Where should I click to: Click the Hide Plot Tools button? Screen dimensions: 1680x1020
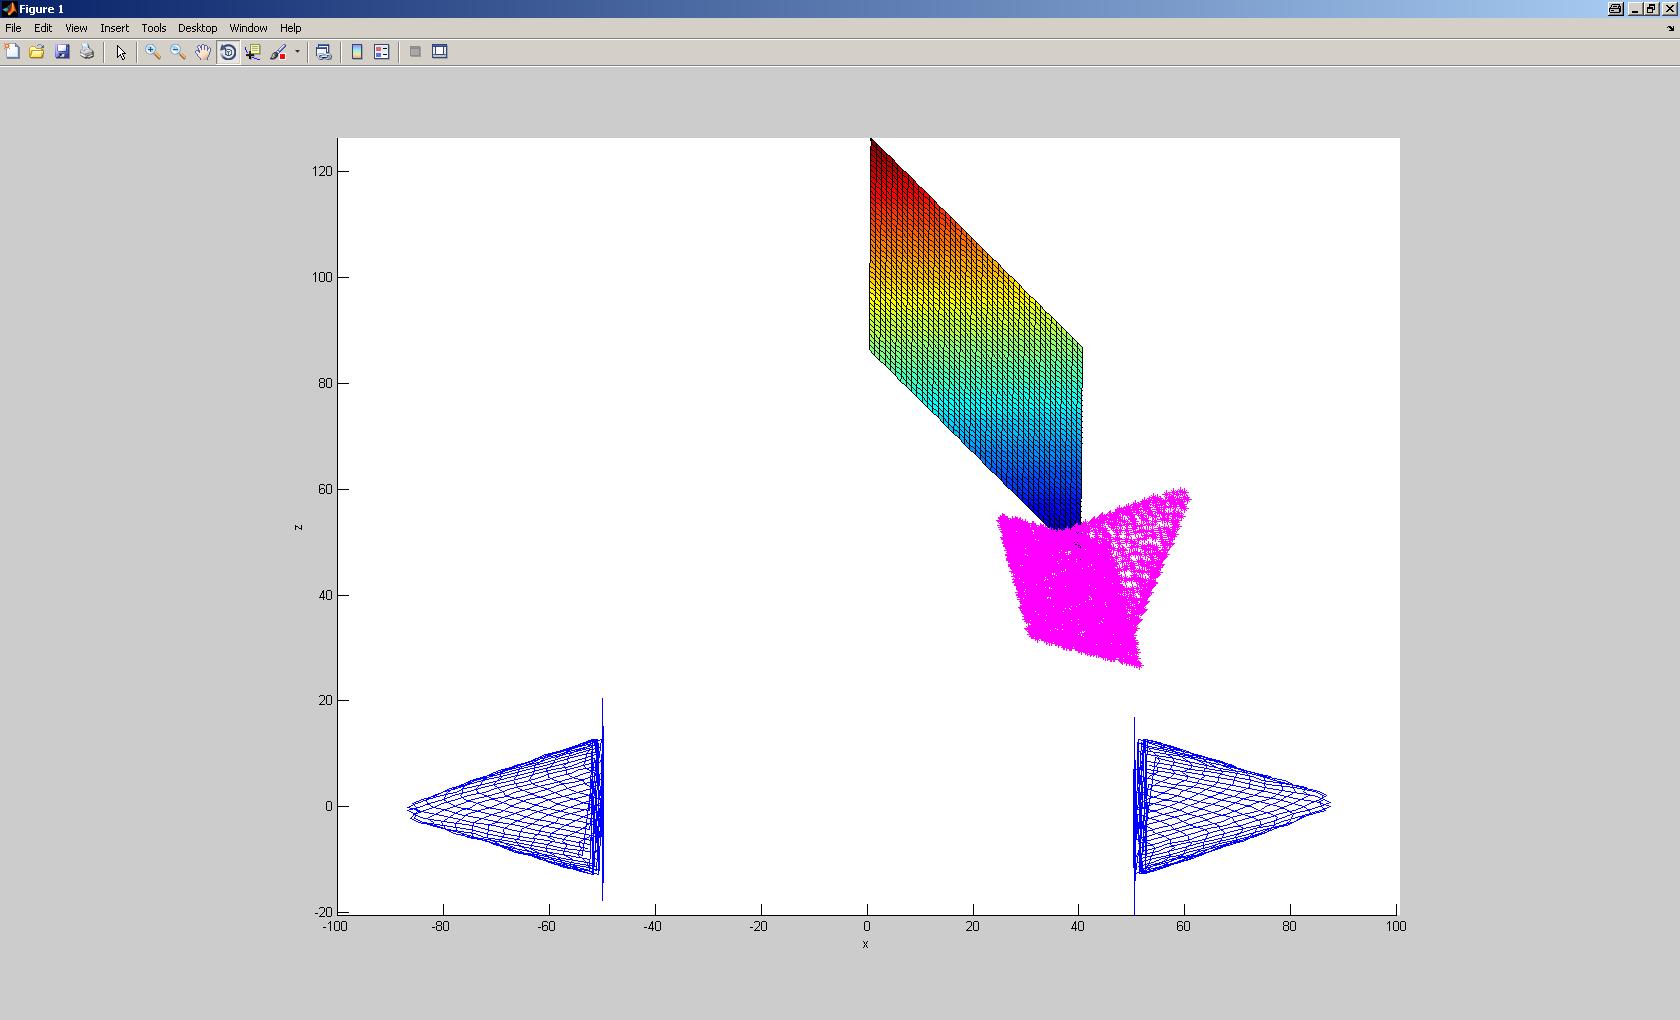tap(415, 52)
